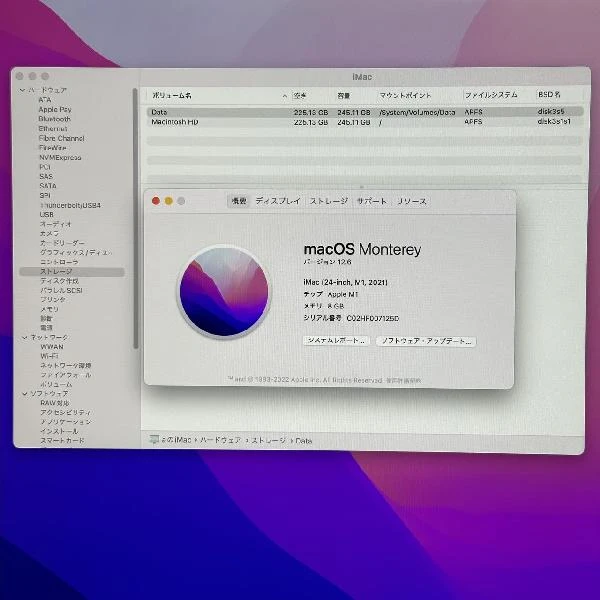Select USB in the sidebar
The width and height of the screenshot is (600, 600).
pos(47,215)
